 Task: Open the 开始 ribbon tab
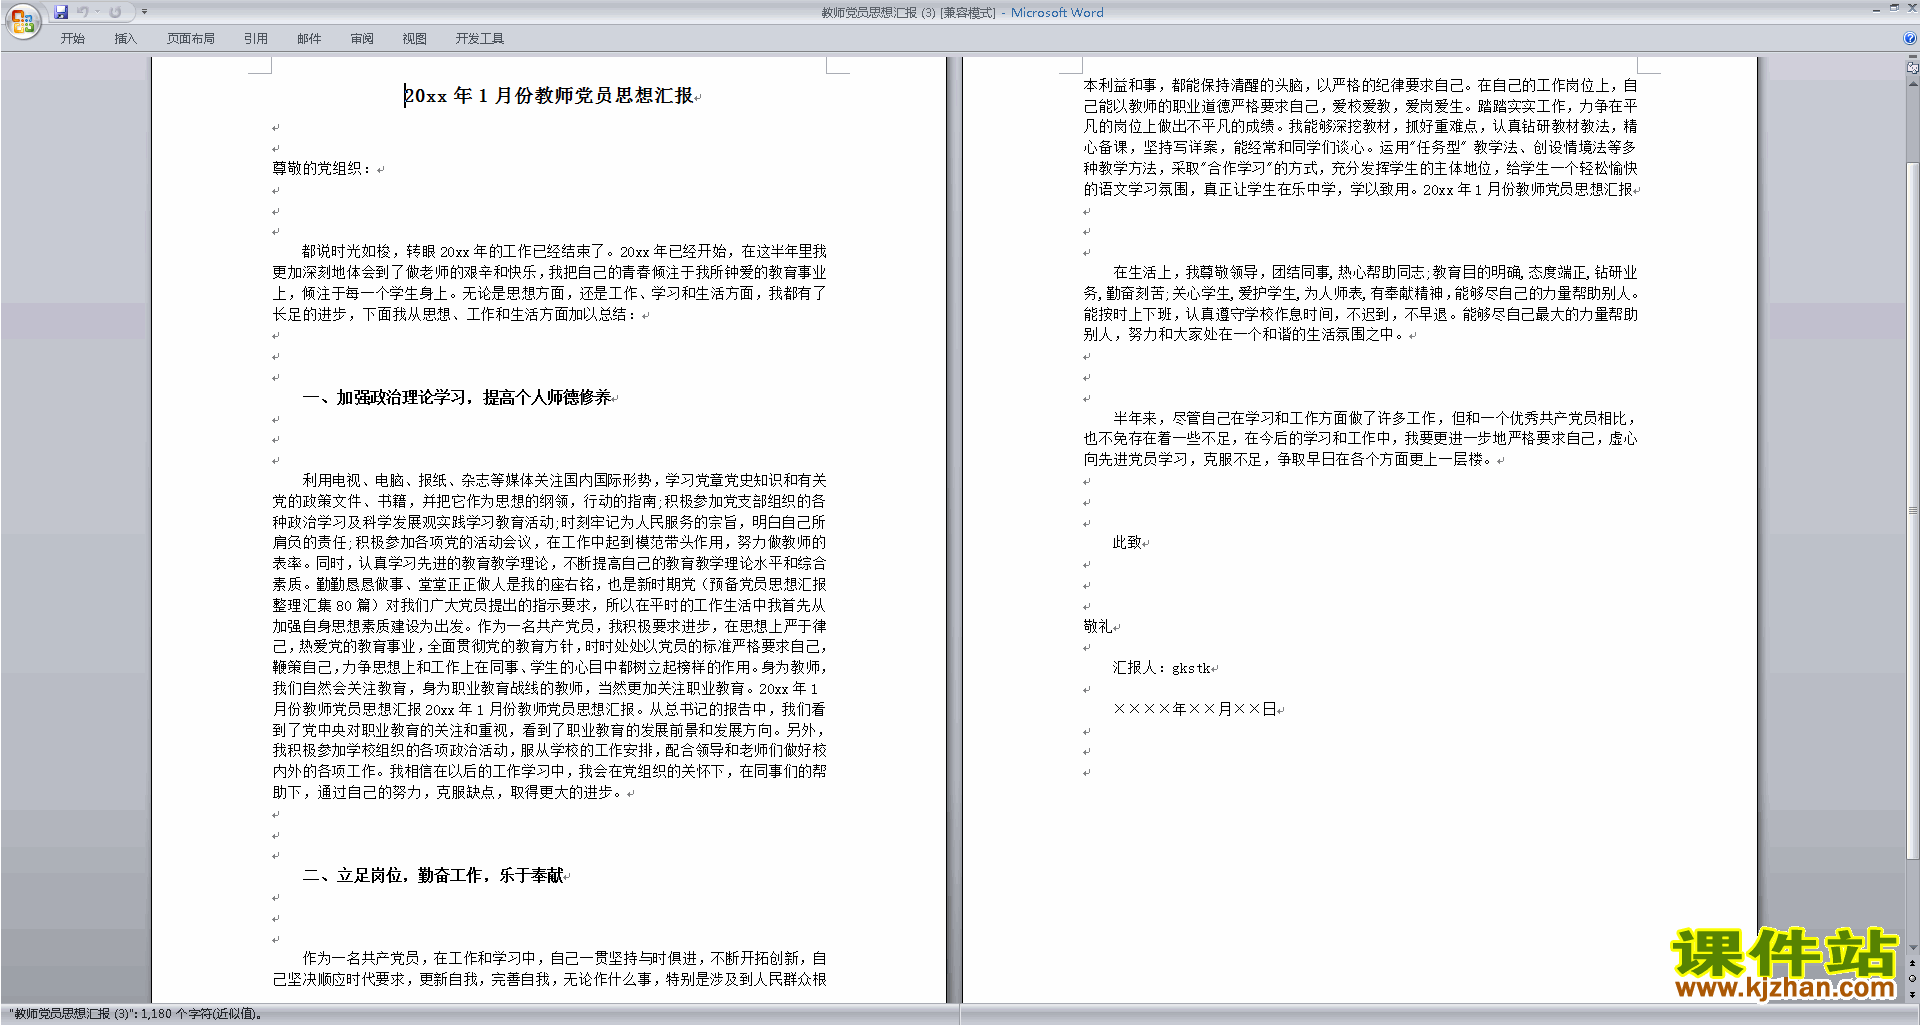point(72,38)
